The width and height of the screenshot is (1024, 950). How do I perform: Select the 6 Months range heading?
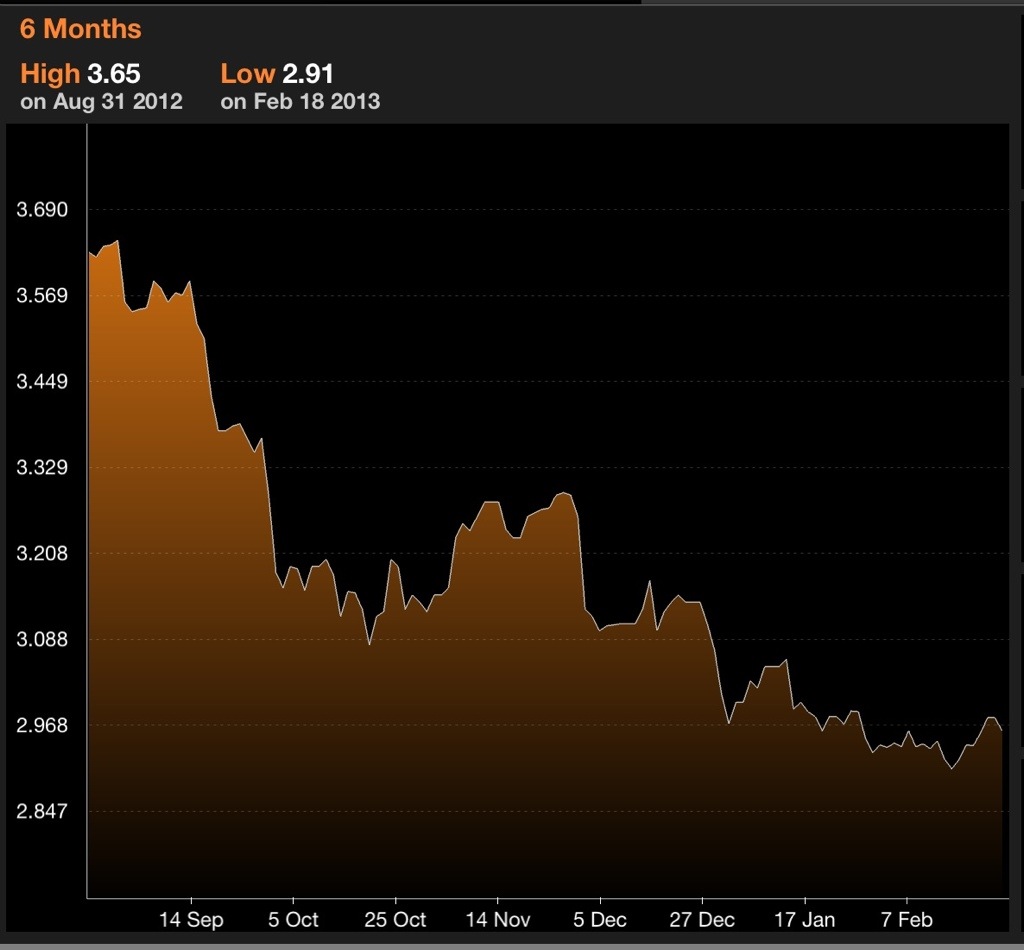click(x=80, y=29)
